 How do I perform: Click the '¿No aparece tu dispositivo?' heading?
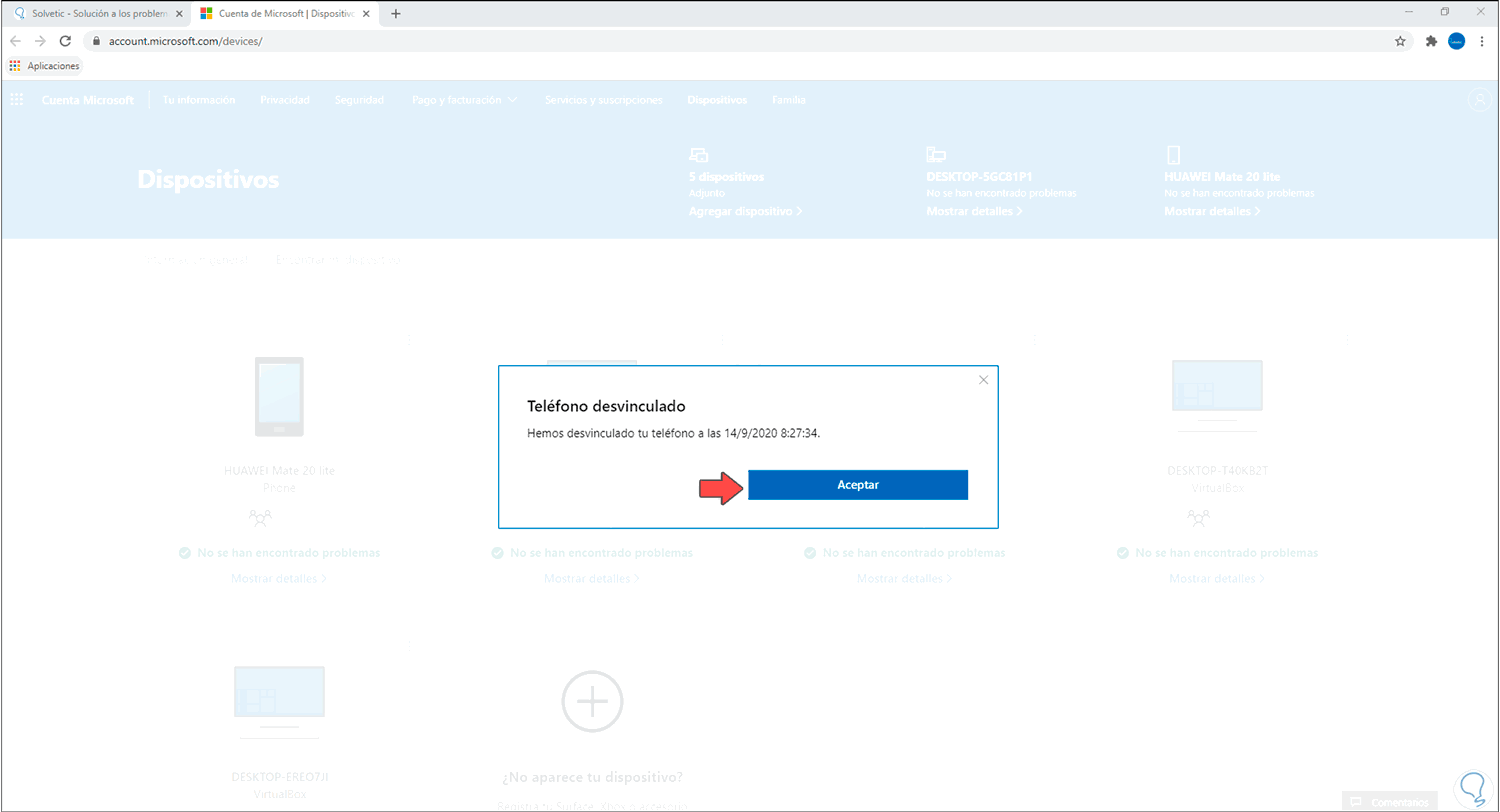(592, 777)
